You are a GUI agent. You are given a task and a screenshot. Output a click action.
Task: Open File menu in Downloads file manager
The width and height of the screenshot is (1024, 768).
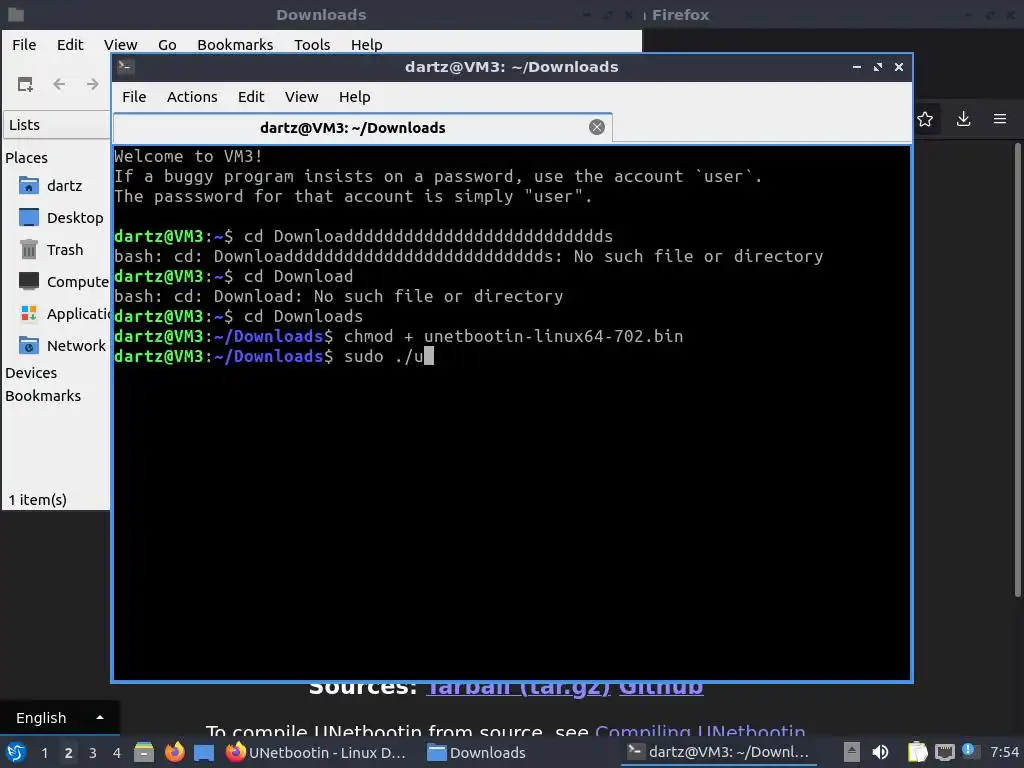tap(24, 44)
